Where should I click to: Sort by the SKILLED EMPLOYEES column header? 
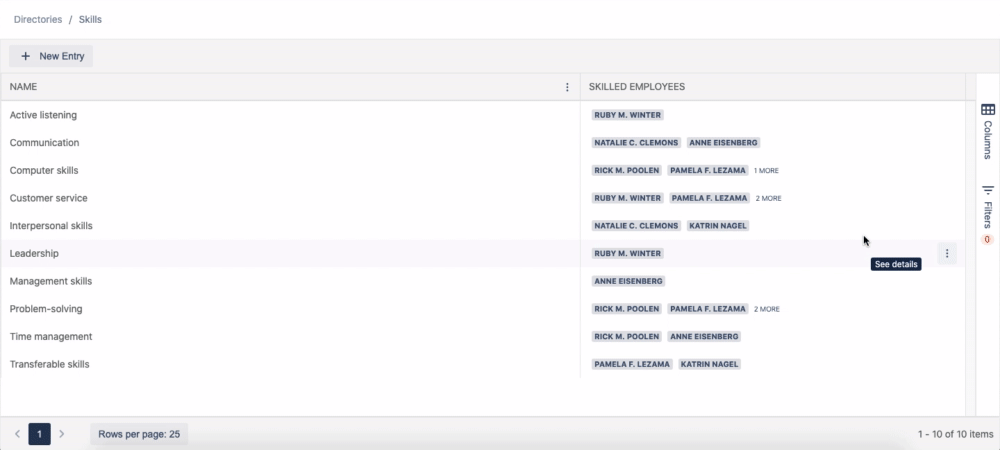pyautogui.click(x=636, y=87)
